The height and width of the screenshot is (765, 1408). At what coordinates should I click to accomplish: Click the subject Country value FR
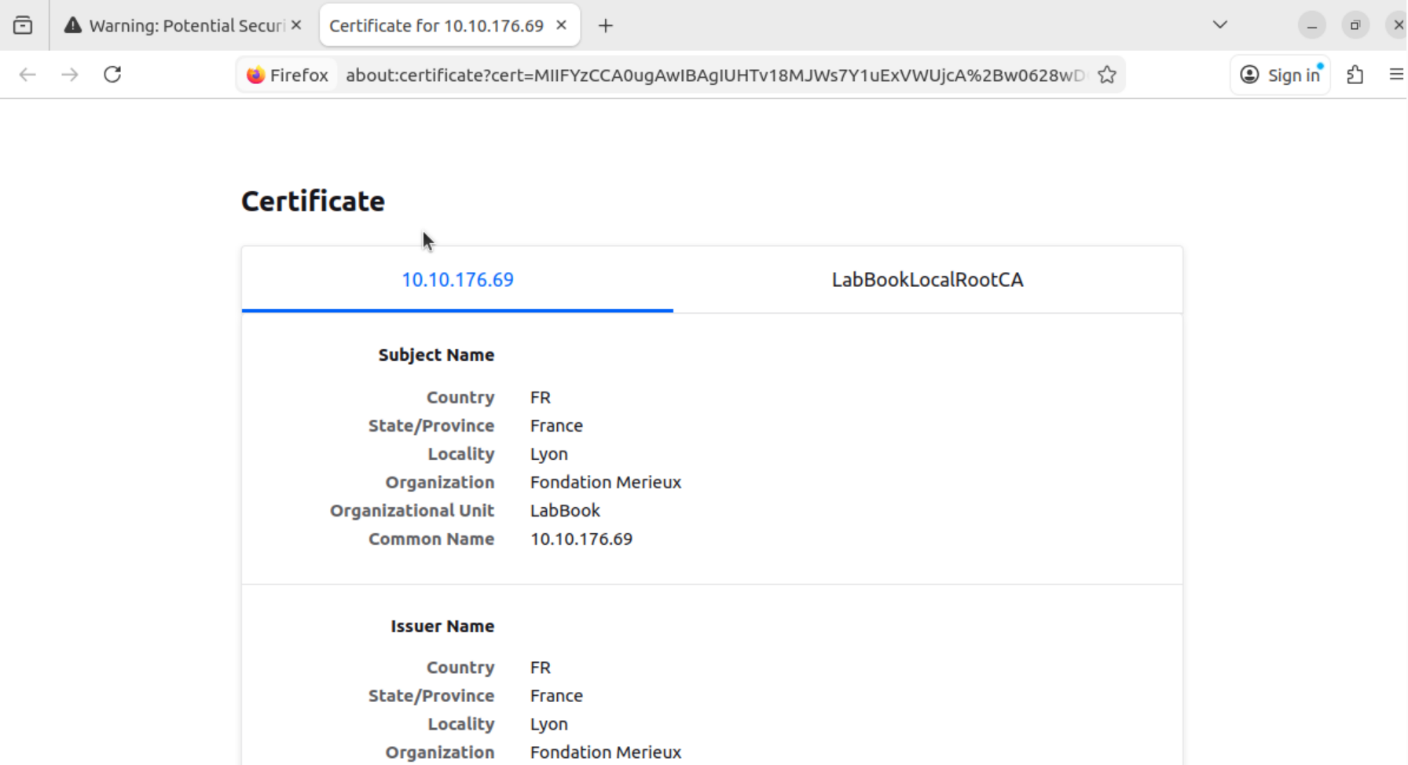[x=540, y=397]
